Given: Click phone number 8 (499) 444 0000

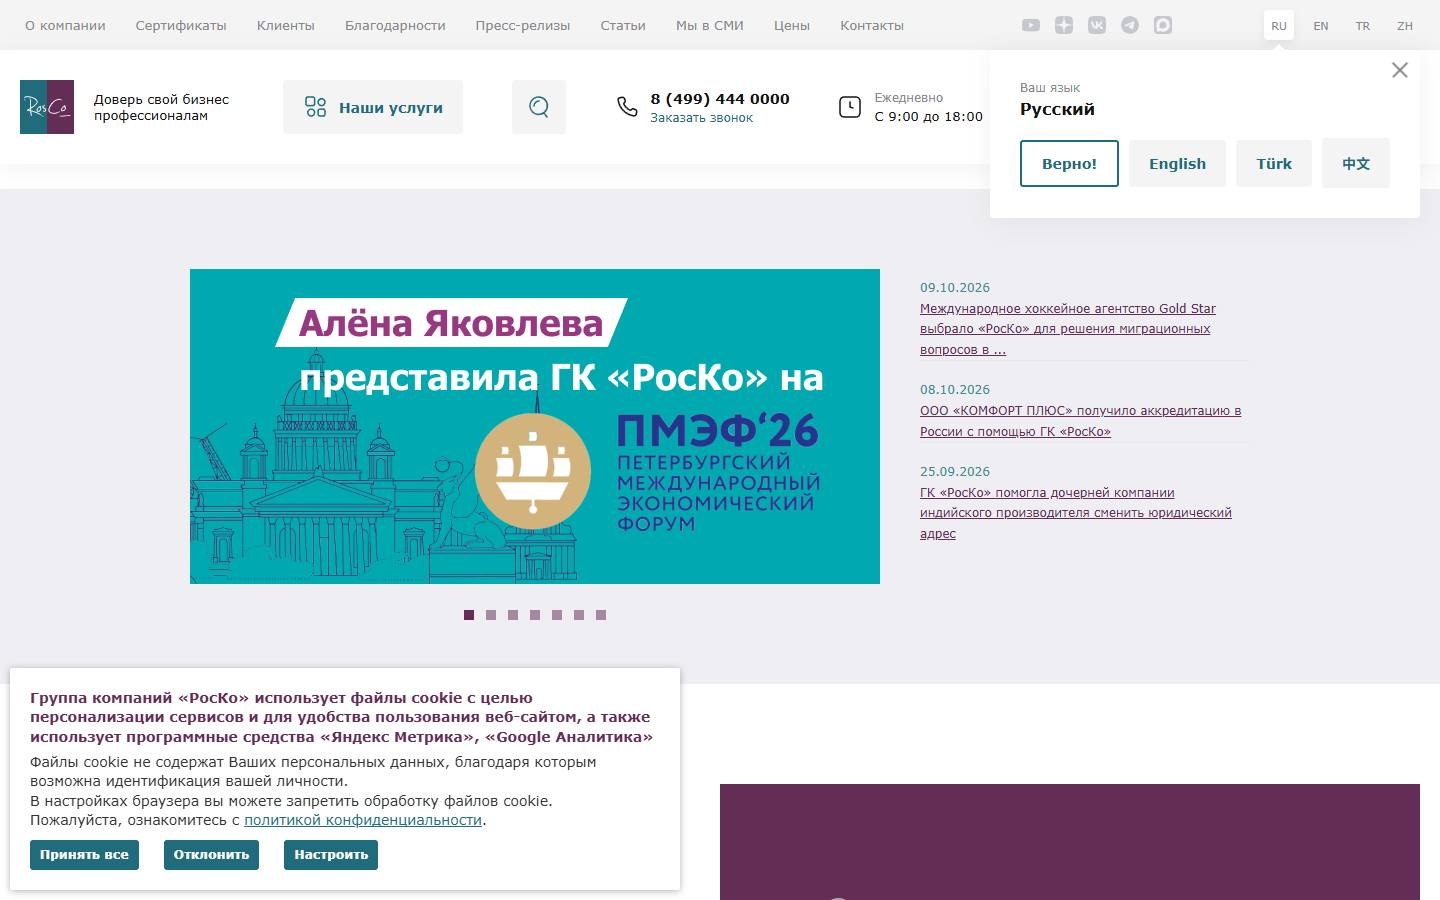Looking at the screenshot, I should [720, 98].
